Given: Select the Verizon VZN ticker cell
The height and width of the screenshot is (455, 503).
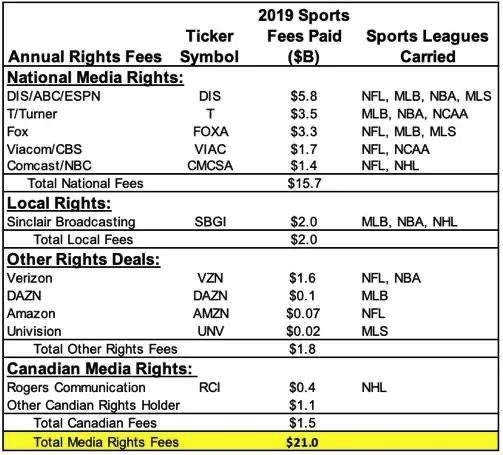Looking at the screenshot, I should [210, 278].
